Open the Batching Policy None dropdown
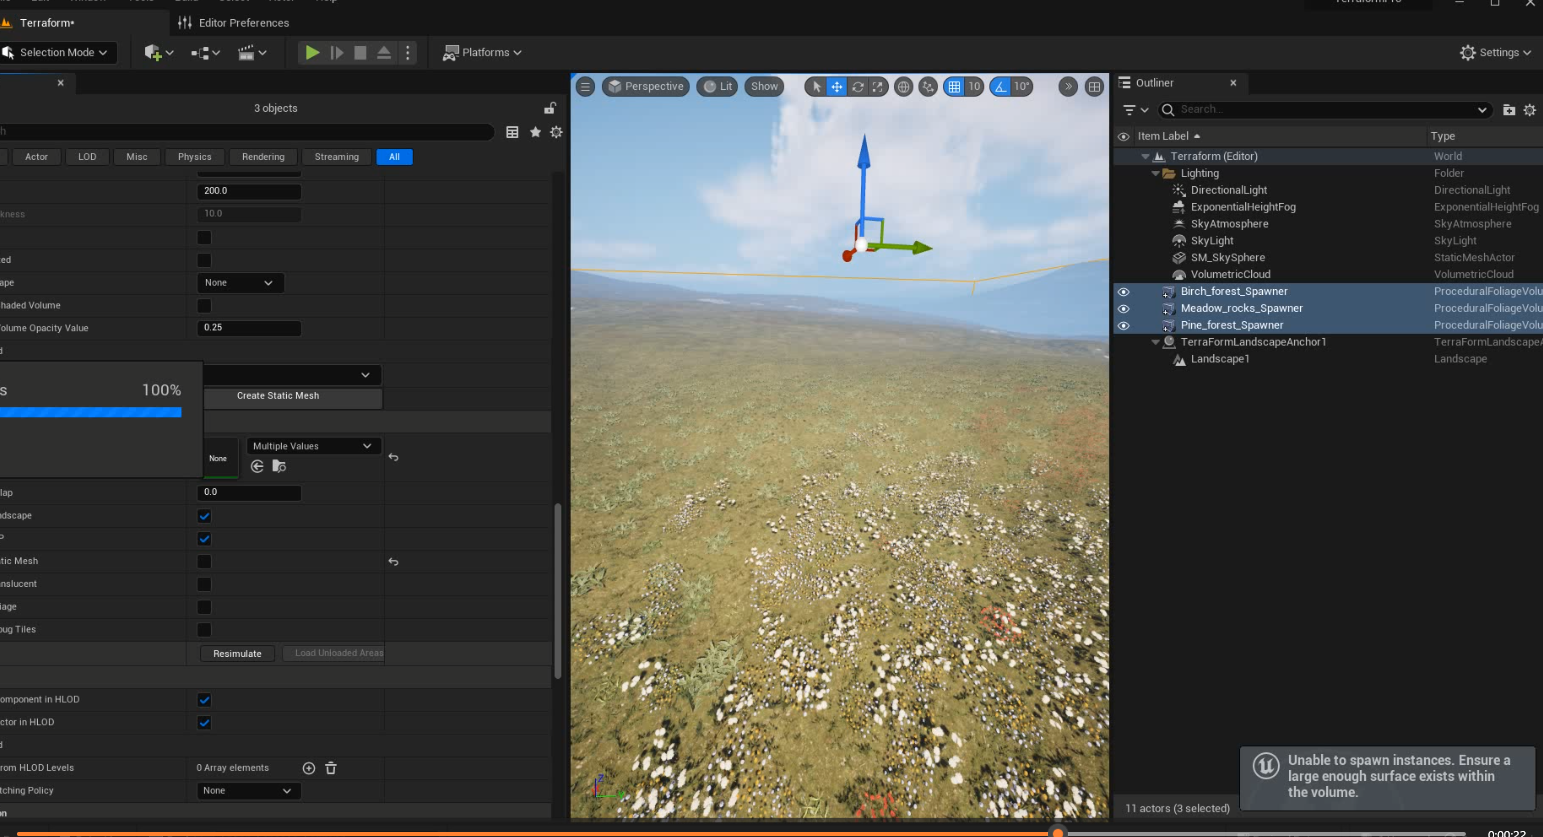Viewport: 1543px width, 837px height. tap(247, 791)
